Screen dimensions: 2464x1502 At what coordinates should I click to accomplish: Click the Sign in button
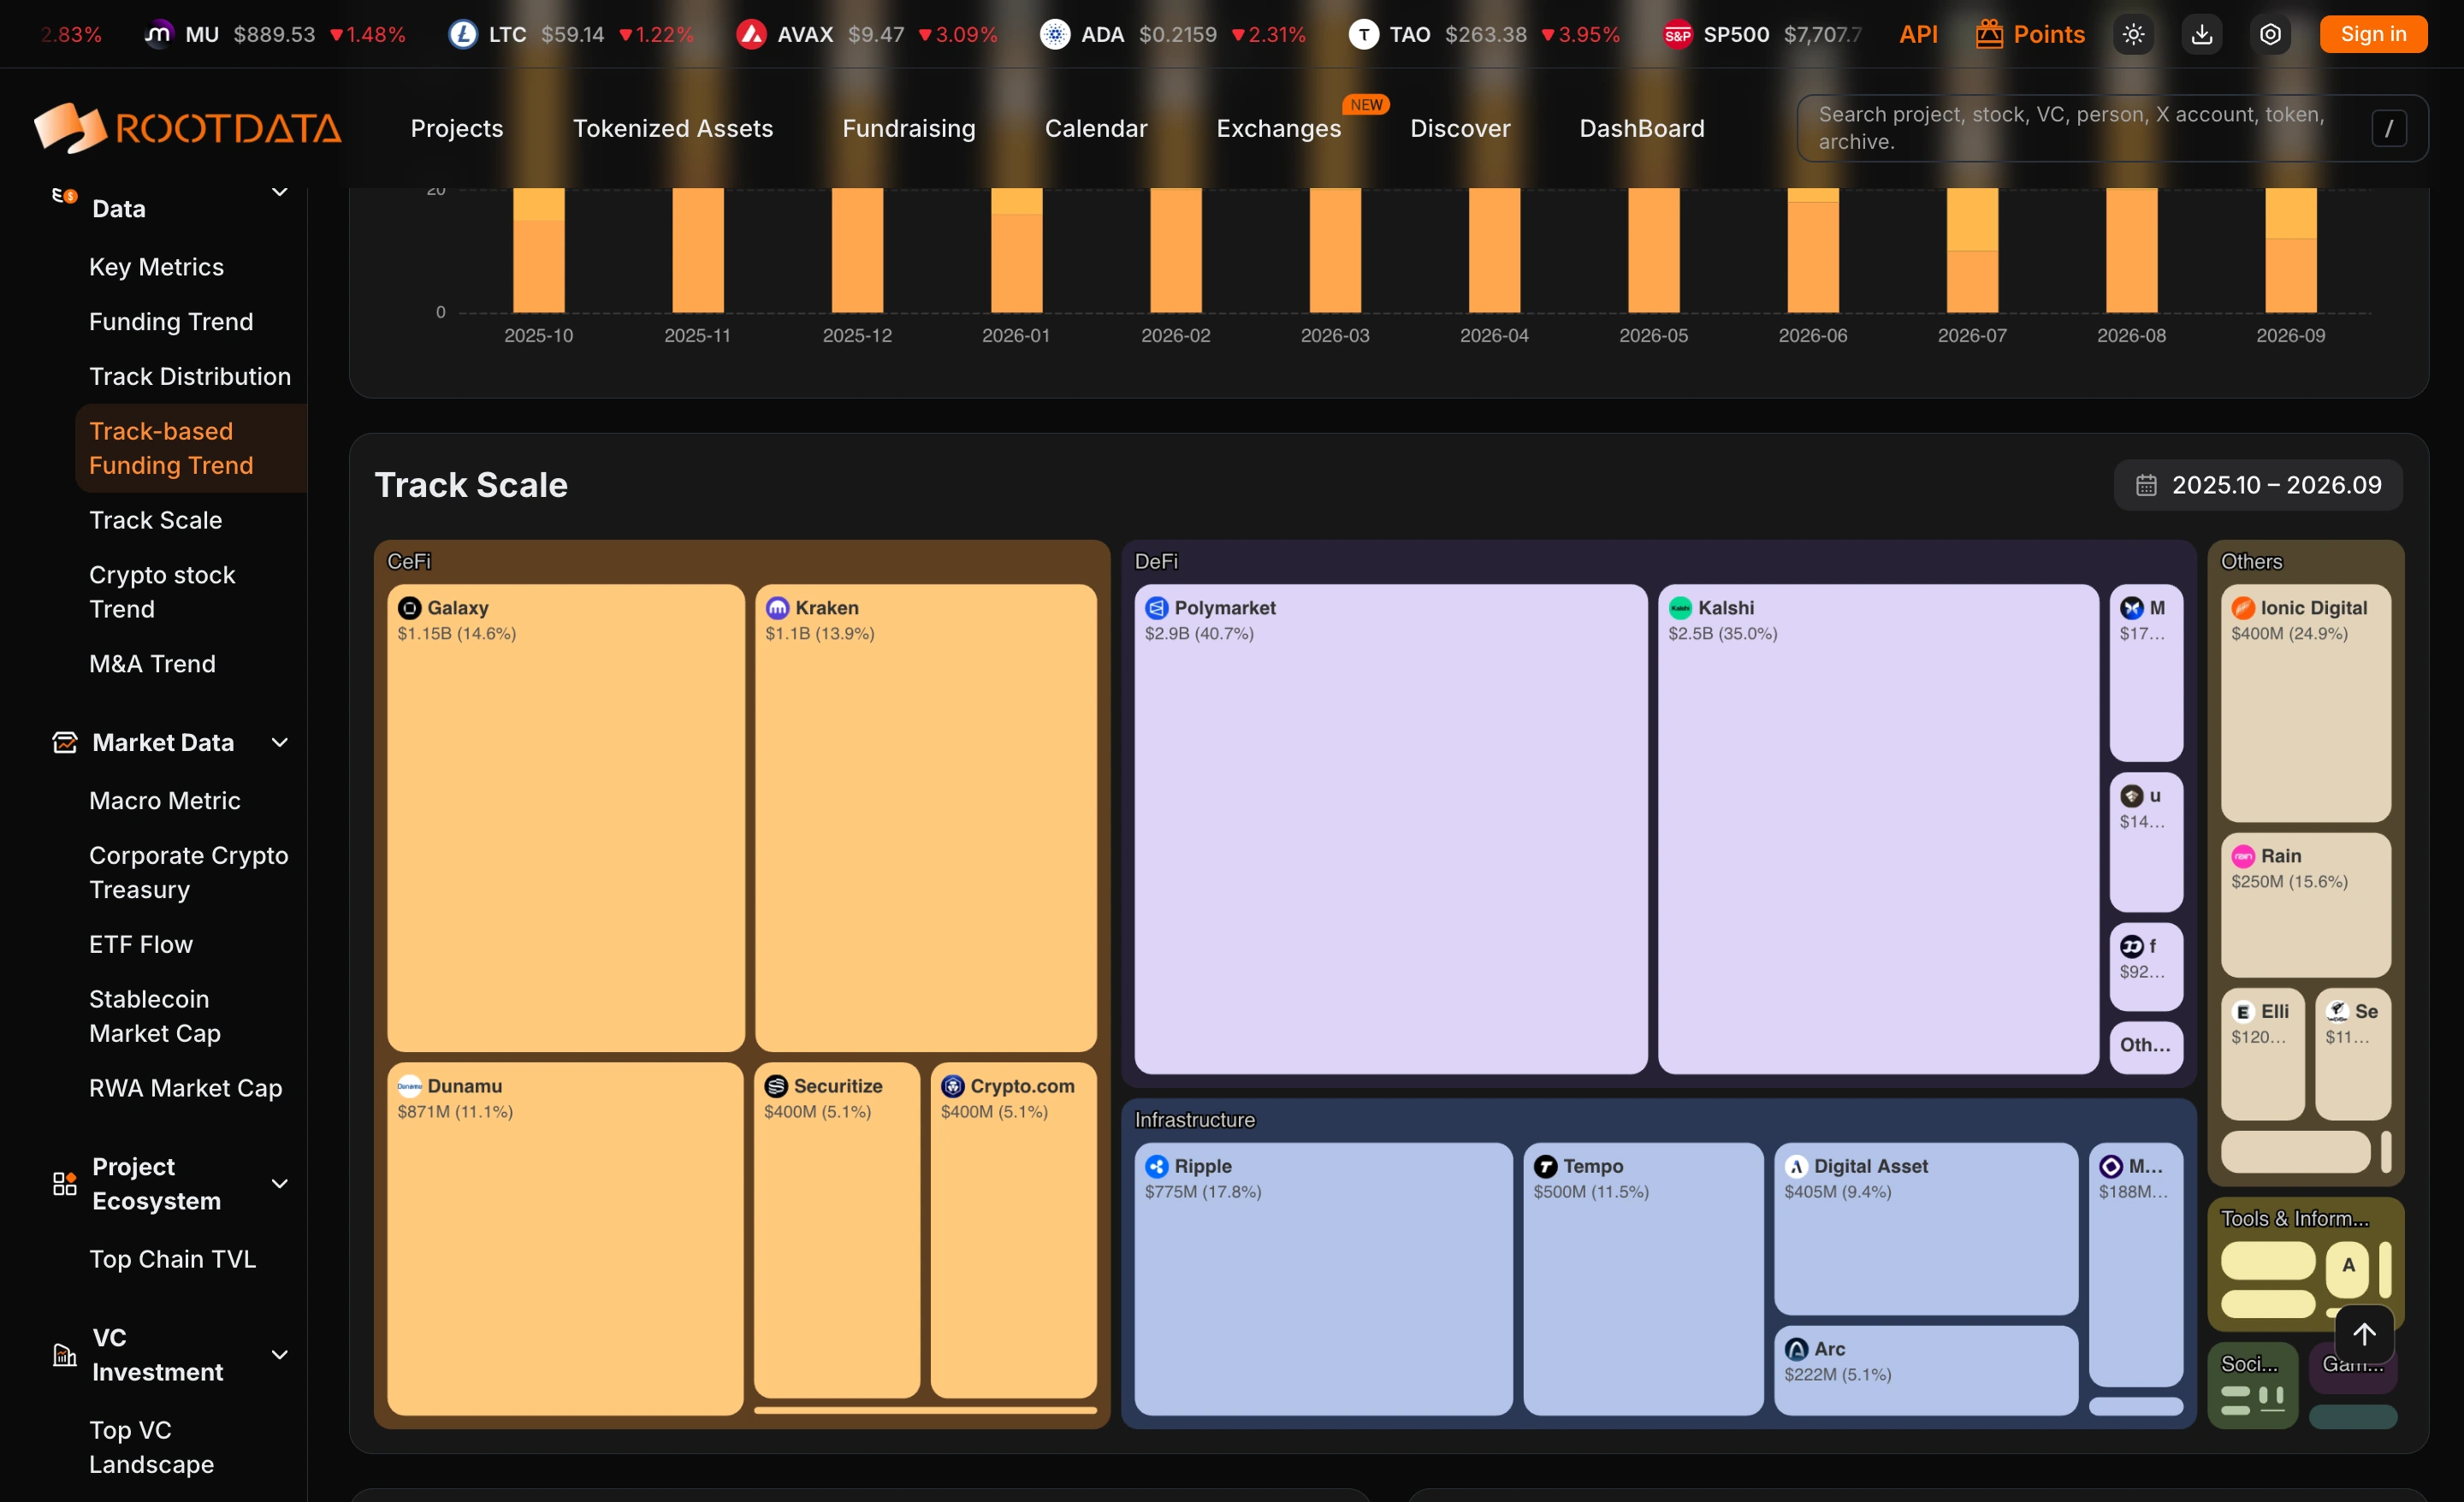coord(2373,34)
